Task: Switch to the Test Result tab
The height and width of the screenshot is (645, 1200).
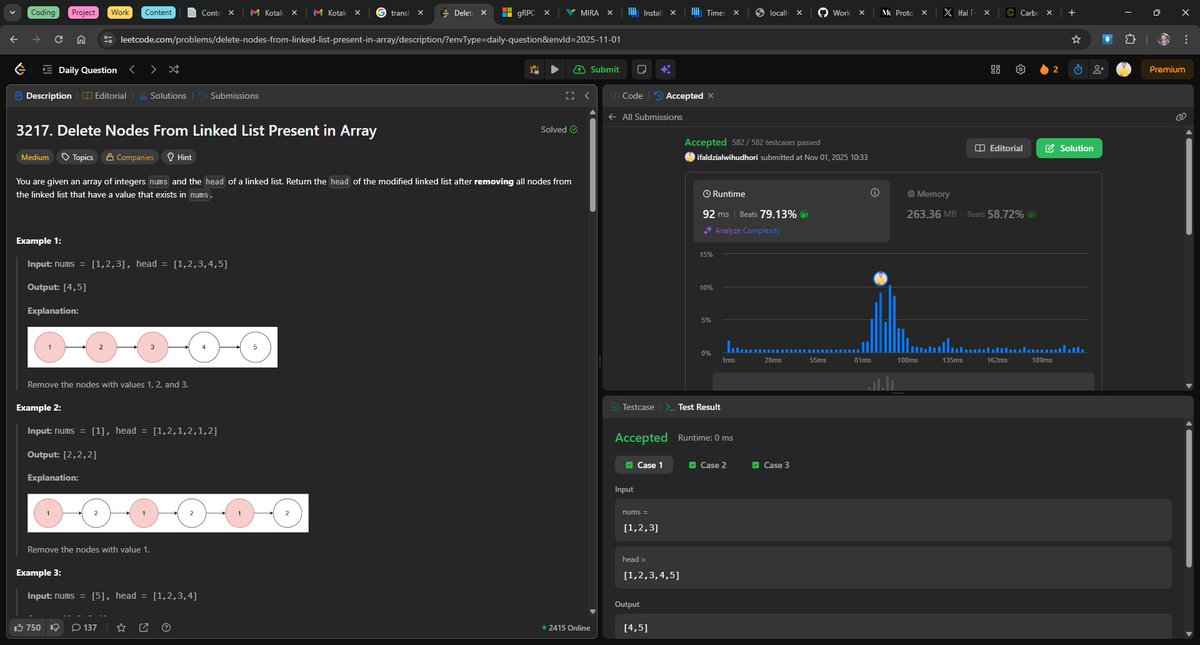Action: pos(692,407)
